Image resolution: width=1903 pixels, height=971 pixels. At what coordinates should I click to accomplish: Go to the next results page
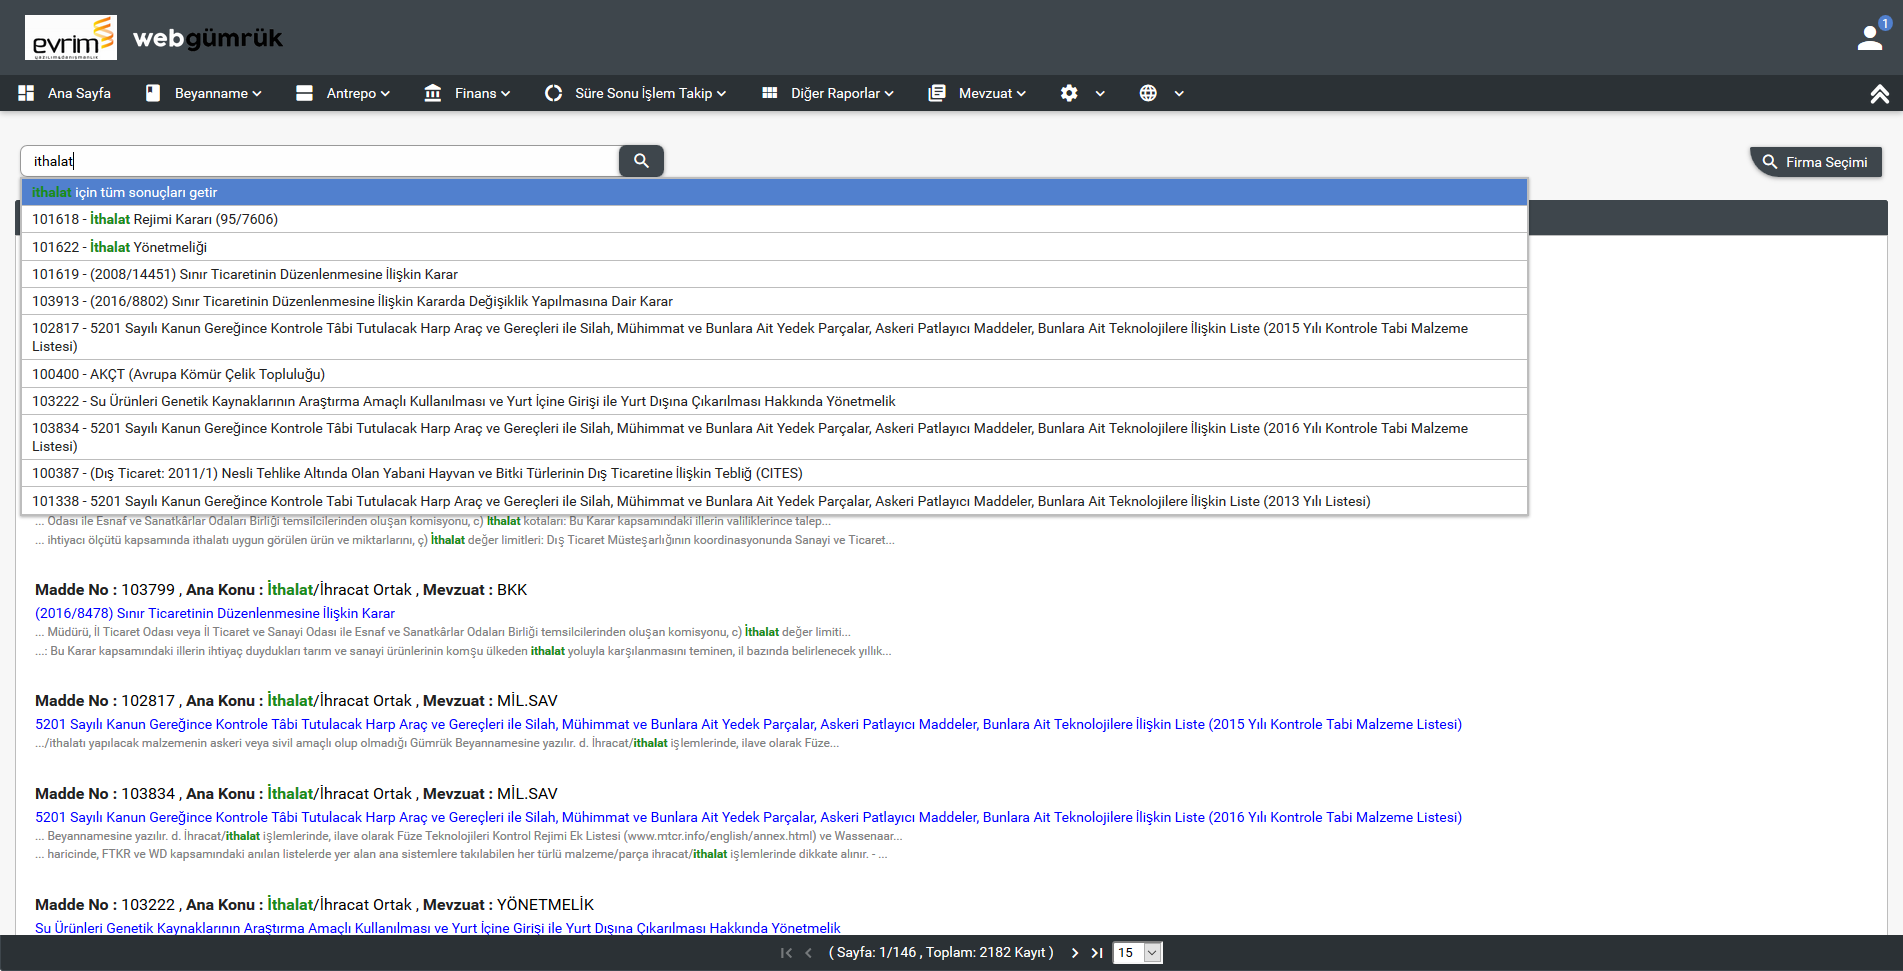tap(1075, 953)
